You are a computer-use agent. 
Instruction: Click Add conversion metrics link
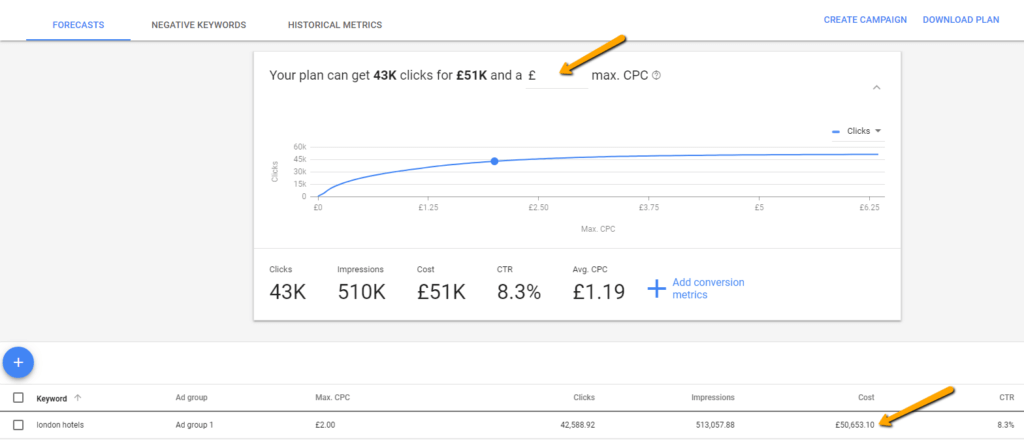(x=708, y=289)
